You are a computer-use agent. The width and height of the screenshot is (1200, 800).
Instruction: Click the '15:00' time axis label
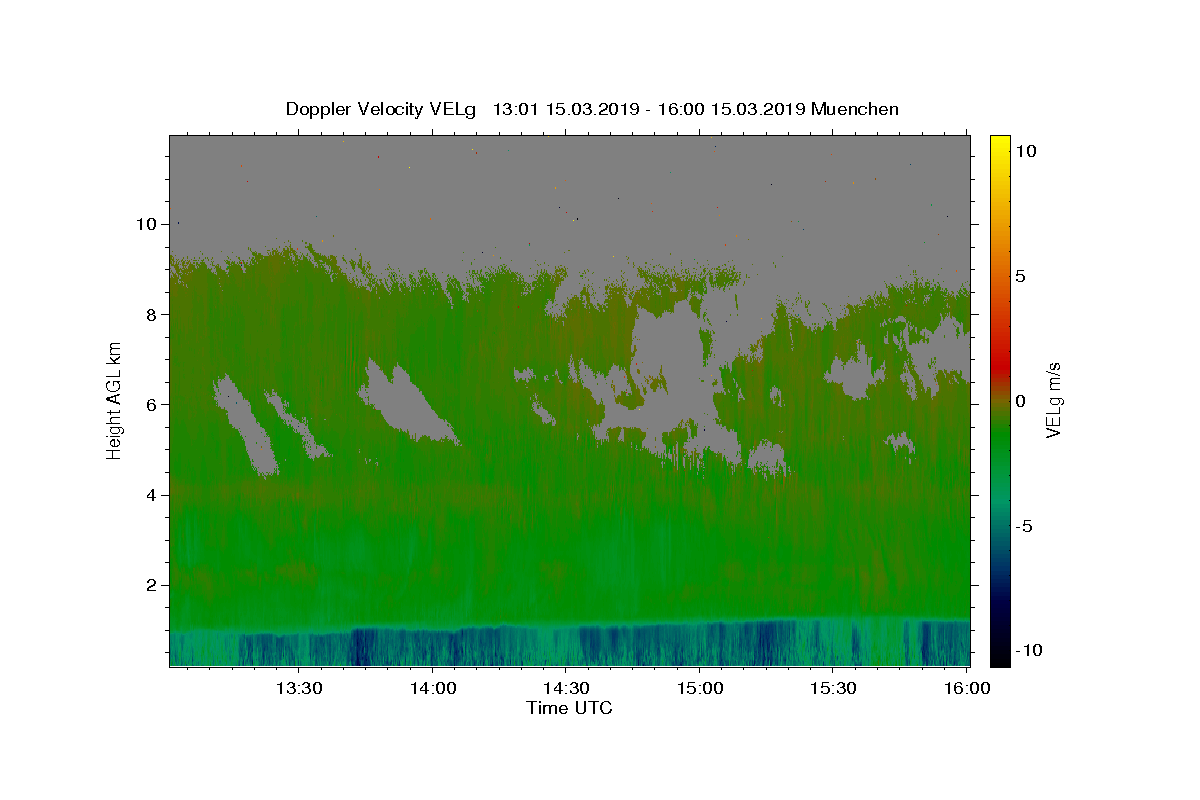700,688
